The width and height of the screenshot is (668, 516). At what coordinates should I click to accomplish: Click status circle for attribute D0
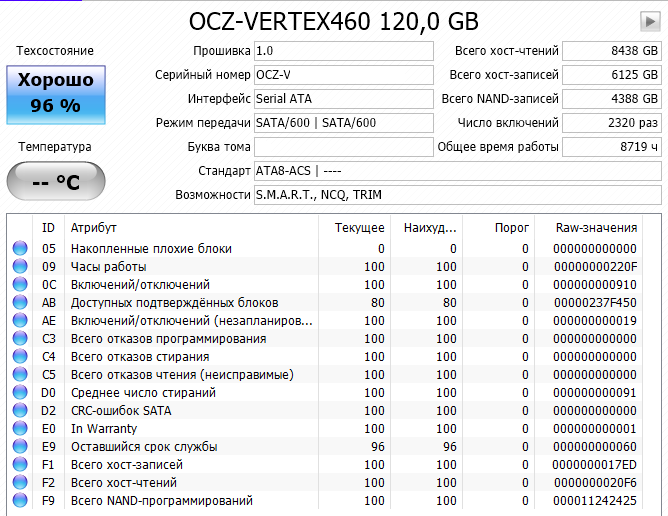(x=20, y=392)
